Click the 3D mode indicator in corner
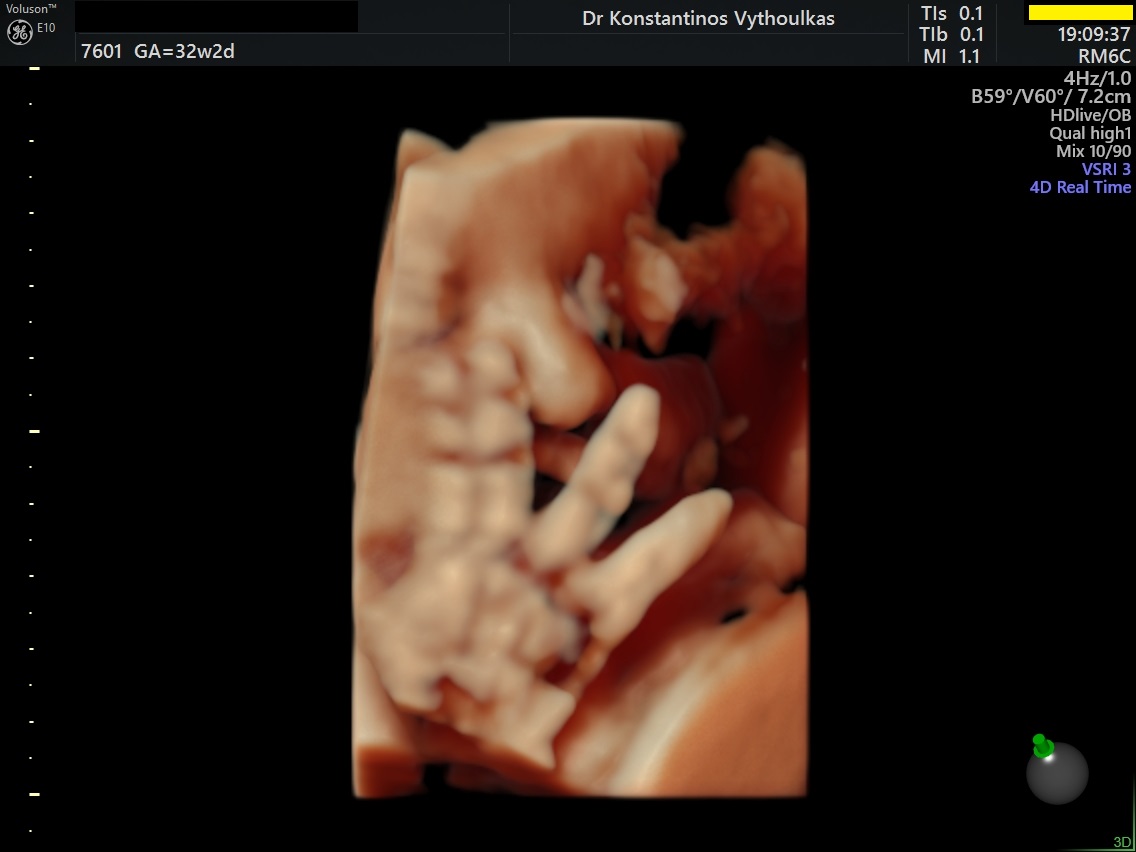 (x=1122, y=842)
